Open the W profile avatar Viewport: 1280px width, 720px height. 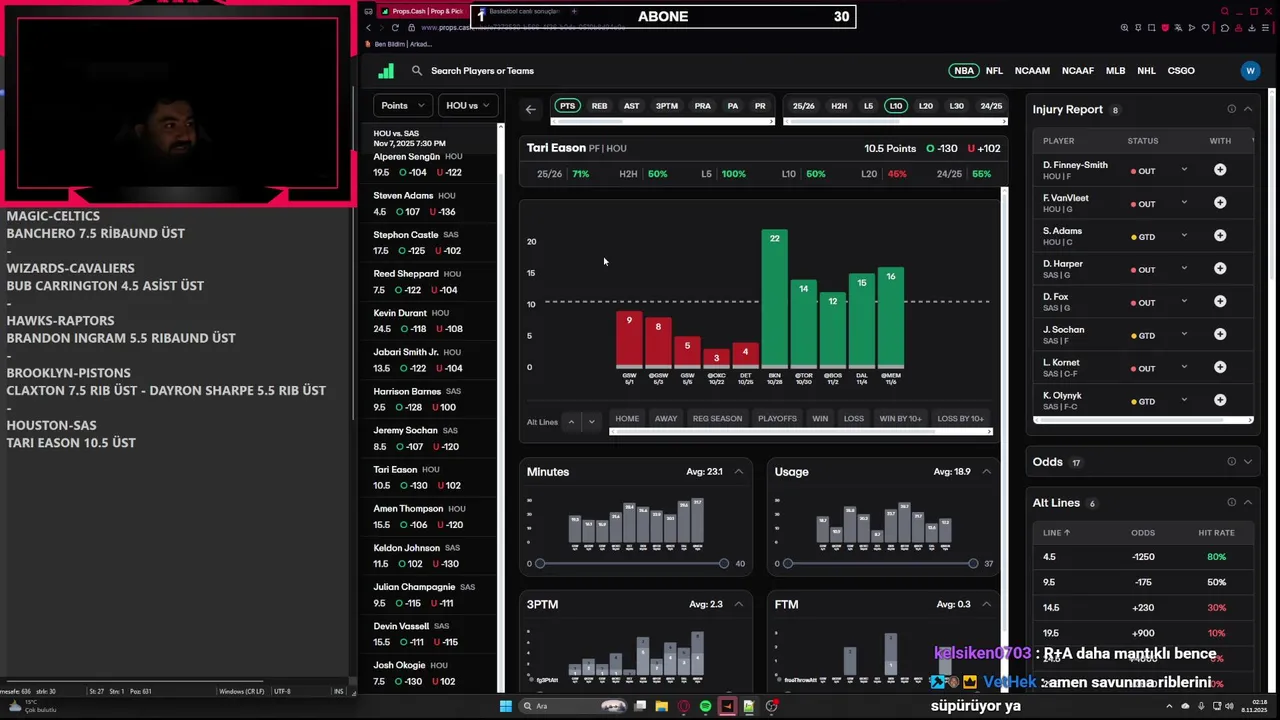tap(1250, 71)
